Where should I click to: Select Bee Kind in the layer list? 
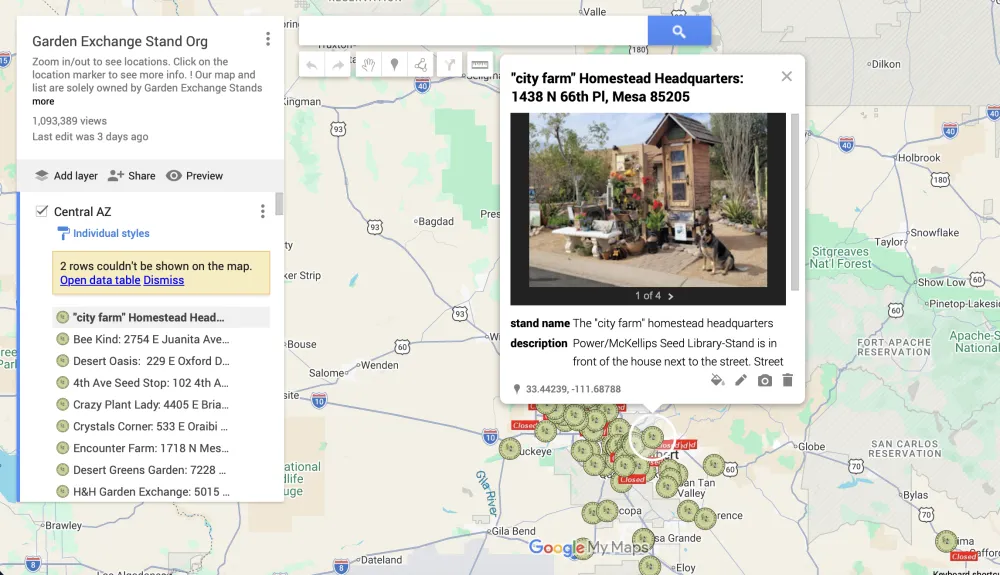click(150, 339)
